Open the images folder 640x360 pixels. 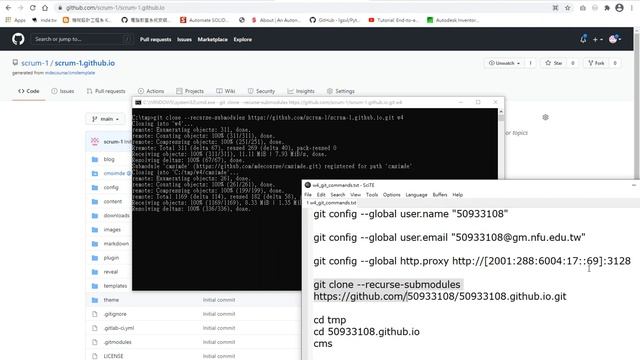click(x=112, y=230)
